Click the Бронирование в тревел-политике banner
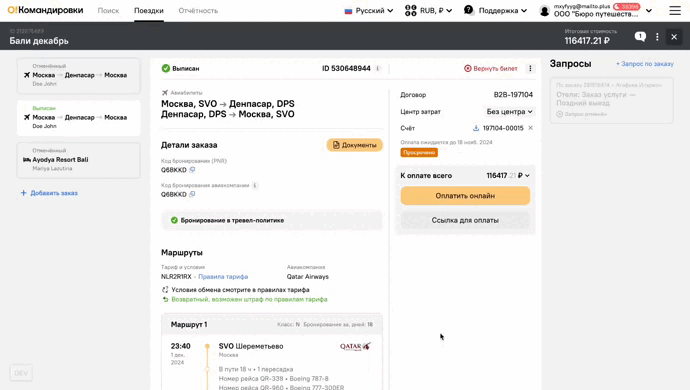The height and width of the screenshot is (390, 690). [x=272, y=221]
